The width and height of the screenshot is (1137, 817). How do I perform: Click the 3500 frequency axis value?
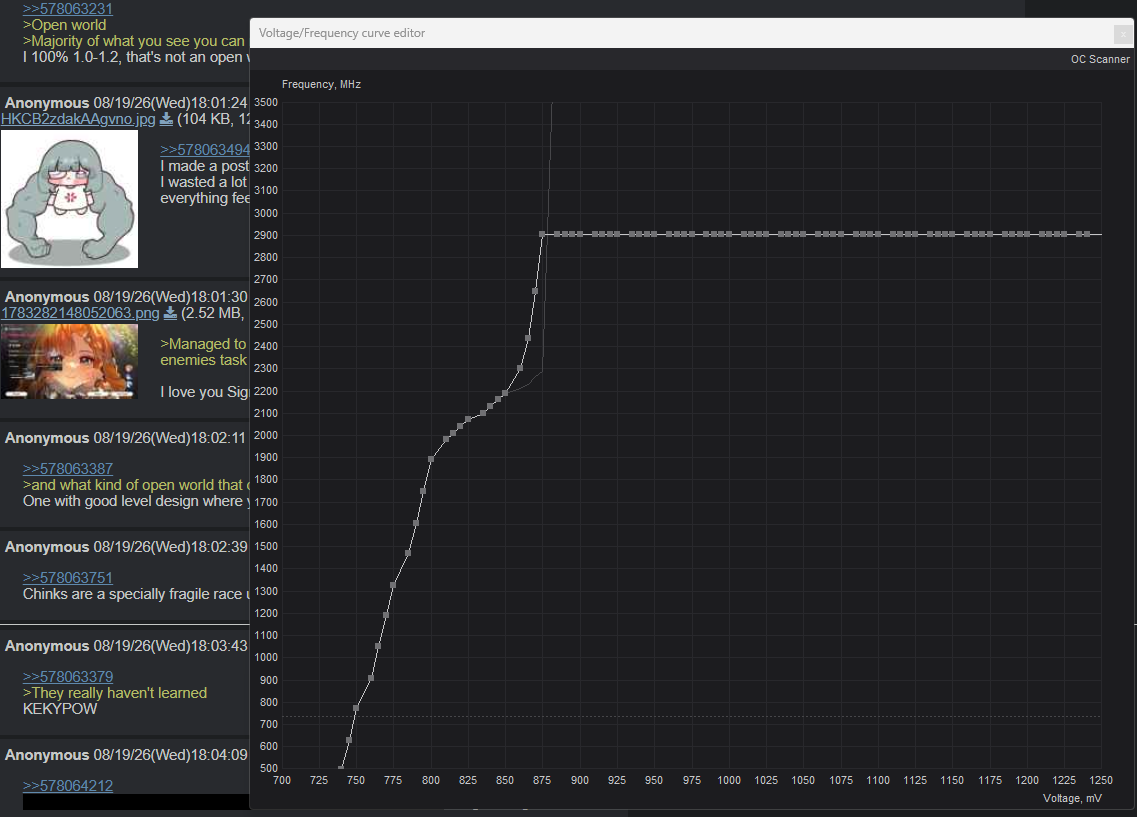[265, 102]
